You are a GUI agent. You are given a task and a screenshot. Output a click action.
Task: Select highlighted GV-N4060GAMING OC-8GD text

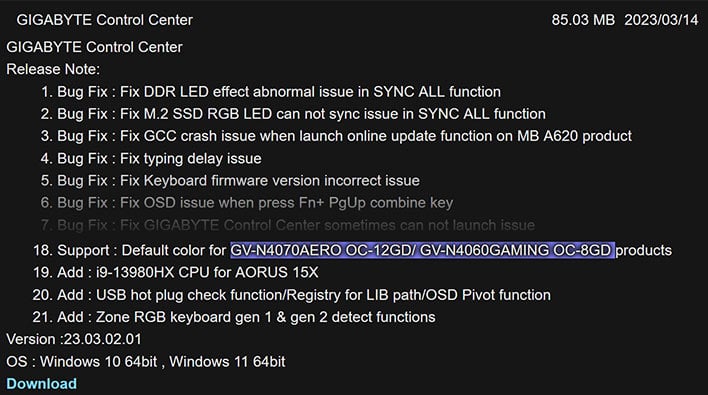pos(515,250)
